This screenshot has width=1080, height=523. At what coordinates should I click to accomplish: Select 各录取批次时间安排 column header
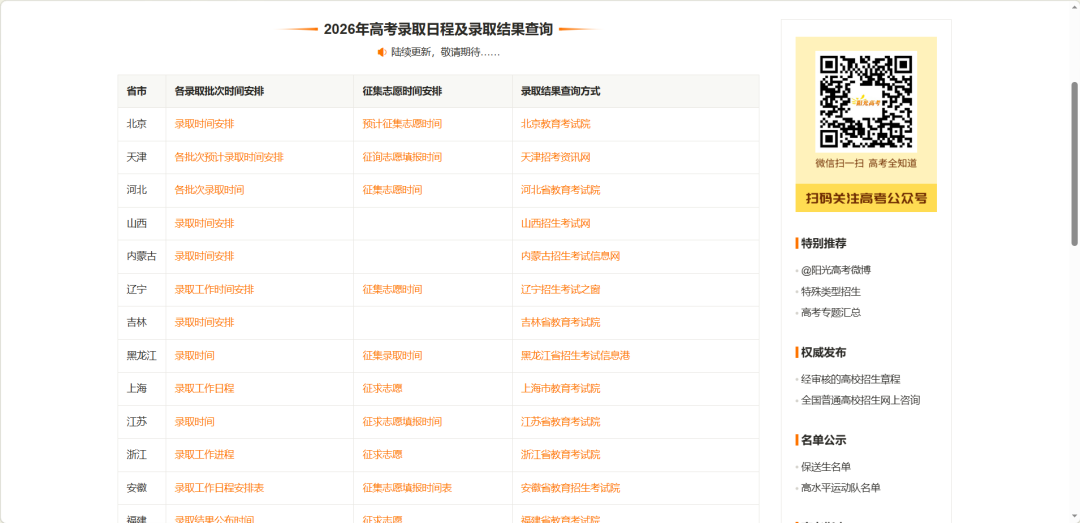click(220, 91)
